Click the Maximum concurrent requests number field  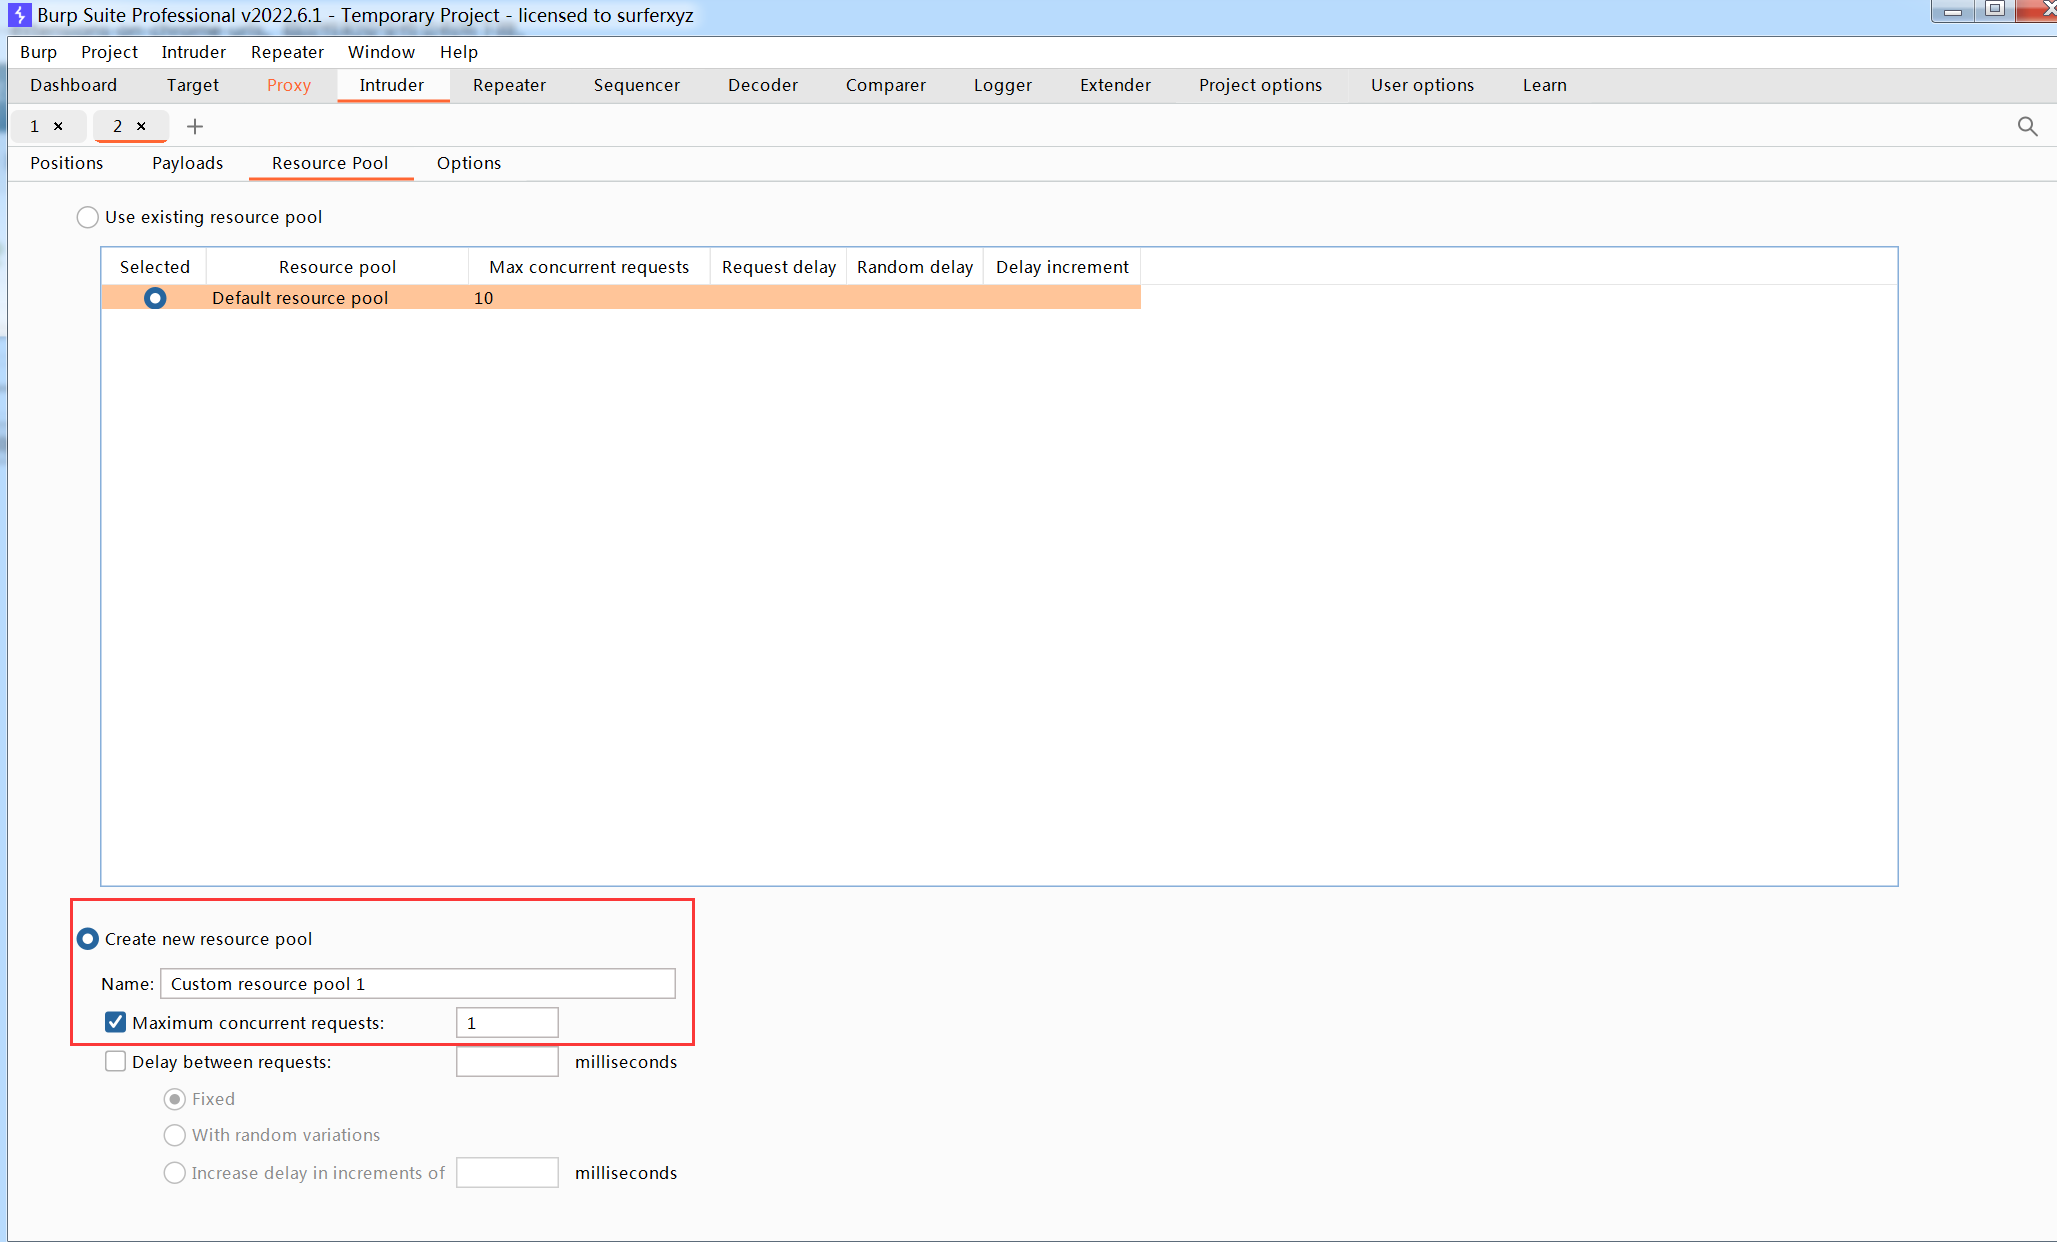tap(506, 1023)
